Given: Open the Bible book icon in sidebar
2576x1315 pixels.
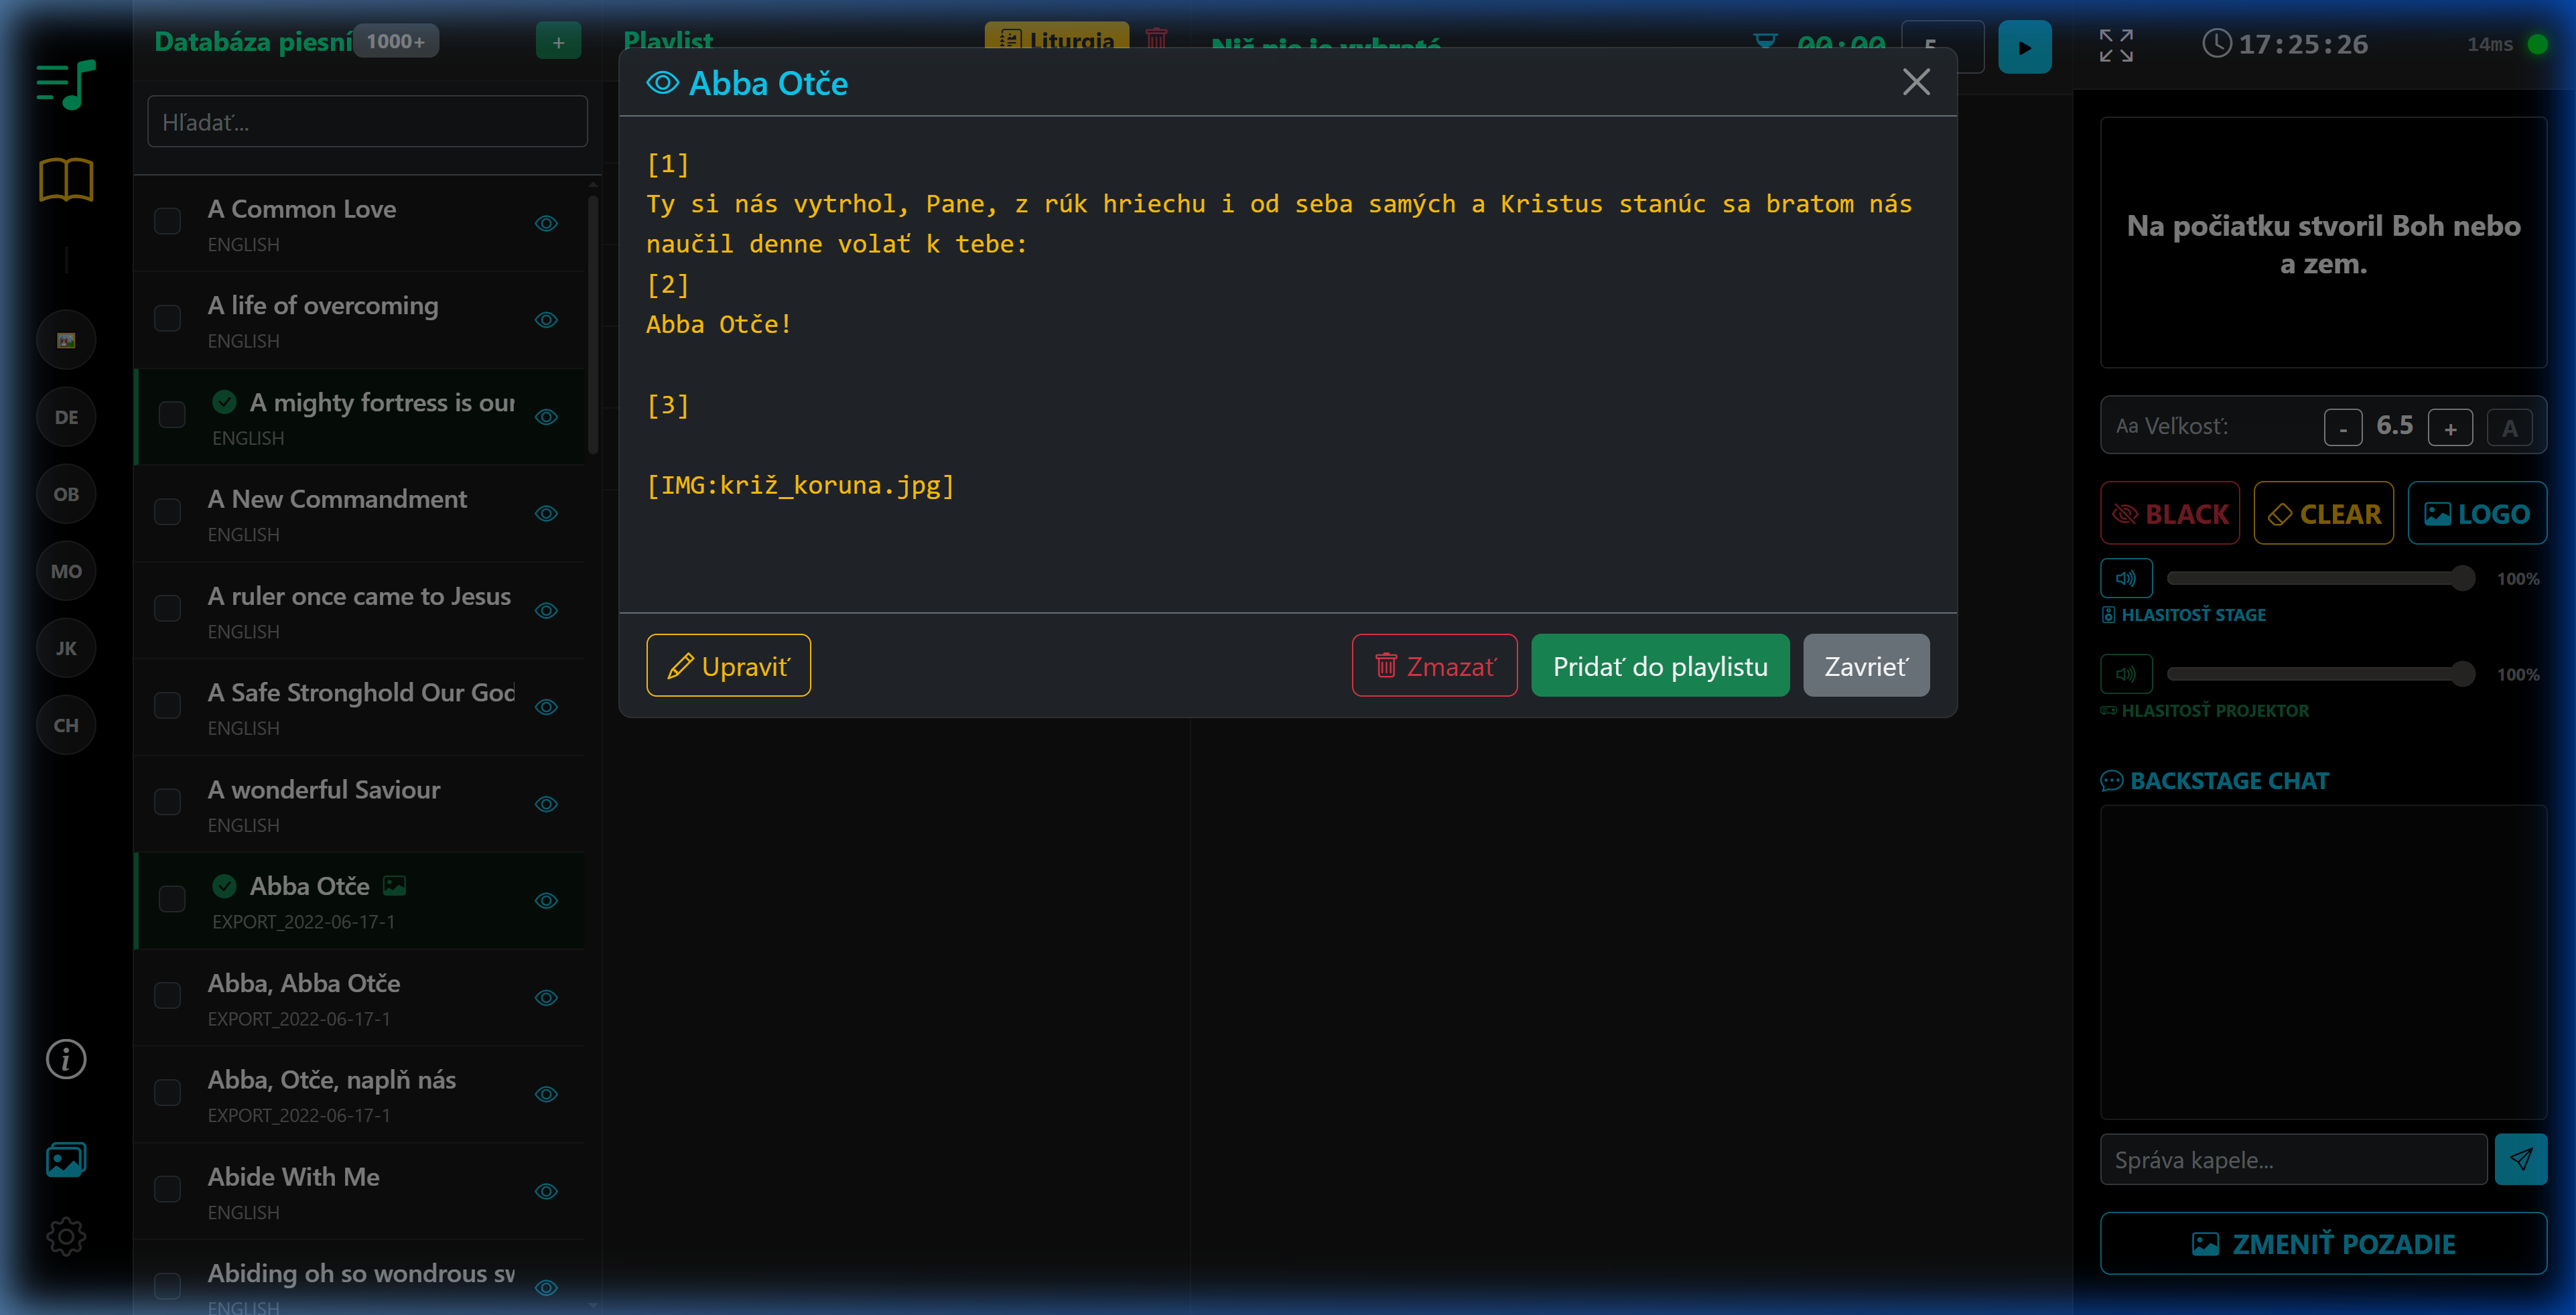Looking at the screenshot, I should point(66,180).
